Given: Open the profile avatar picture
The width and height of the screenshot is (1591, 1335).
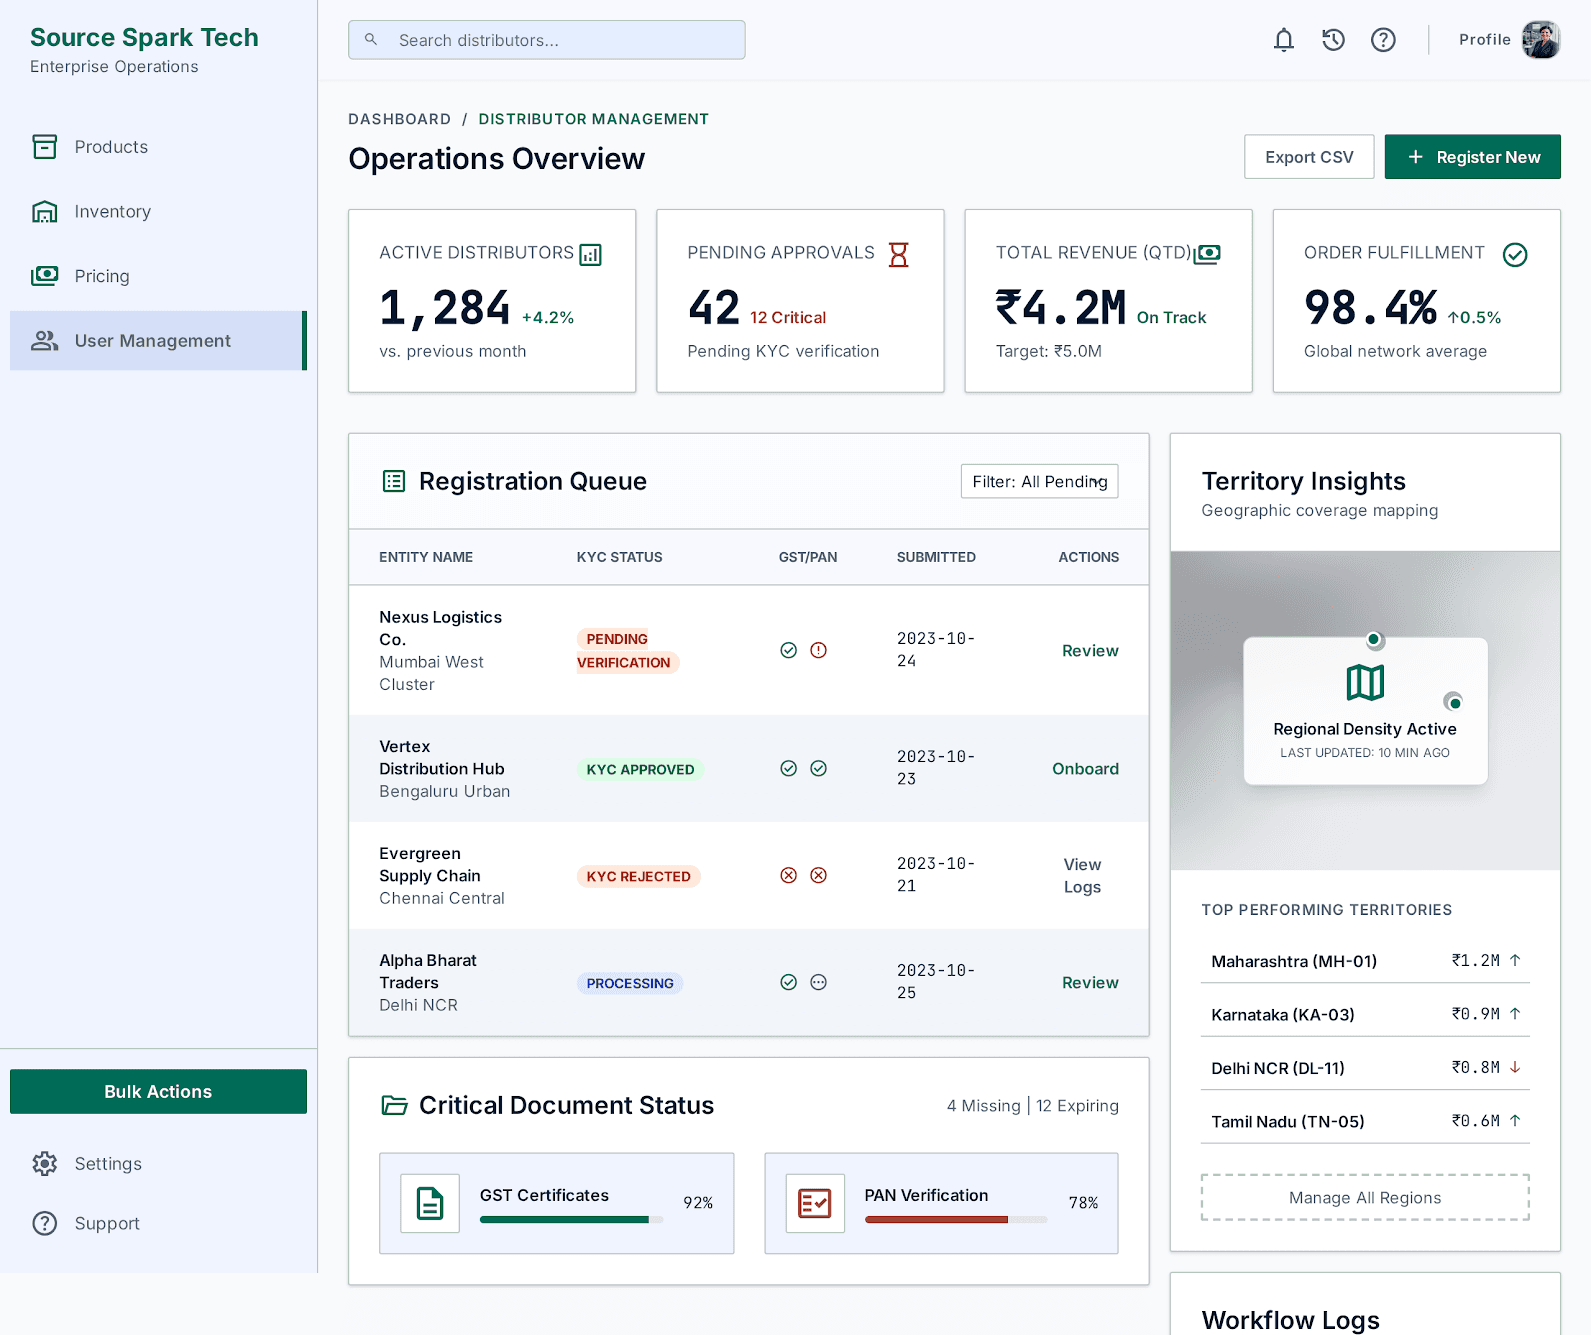Looking at the screenshot, I should (x=1541, y=40).
